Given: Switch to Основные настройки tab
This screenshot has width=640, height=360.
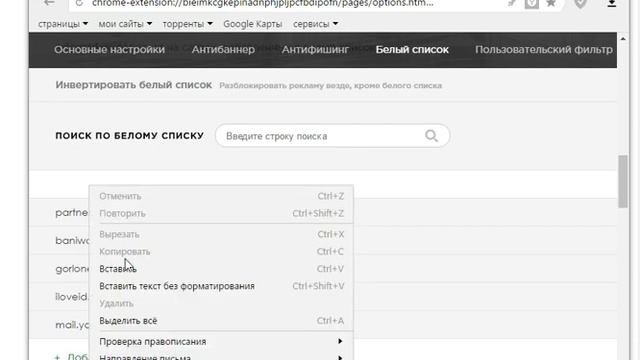Looking at the screenshot, I should 109,50.
